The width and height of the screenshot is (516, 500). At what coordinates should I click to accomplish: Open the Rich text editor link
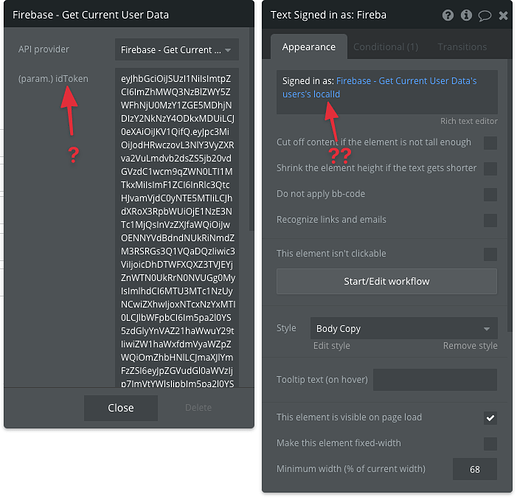469,121
